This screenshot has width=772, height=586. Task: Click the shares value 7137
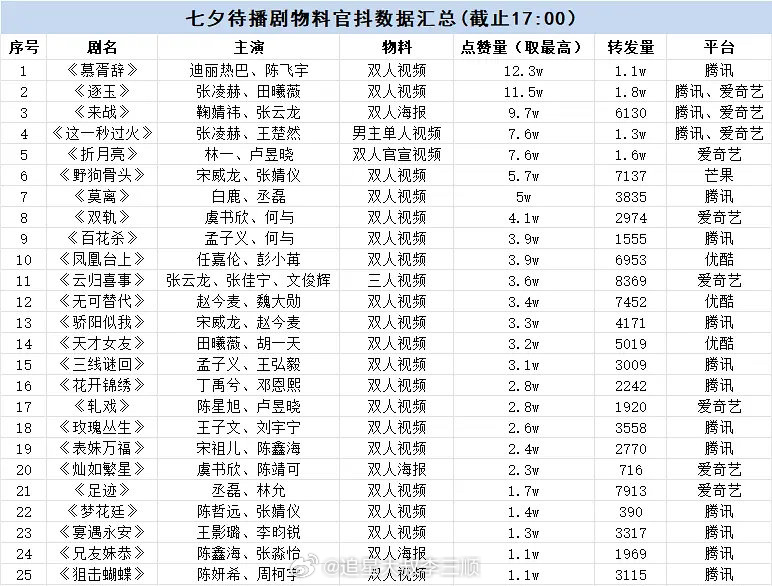click(631, 176)
